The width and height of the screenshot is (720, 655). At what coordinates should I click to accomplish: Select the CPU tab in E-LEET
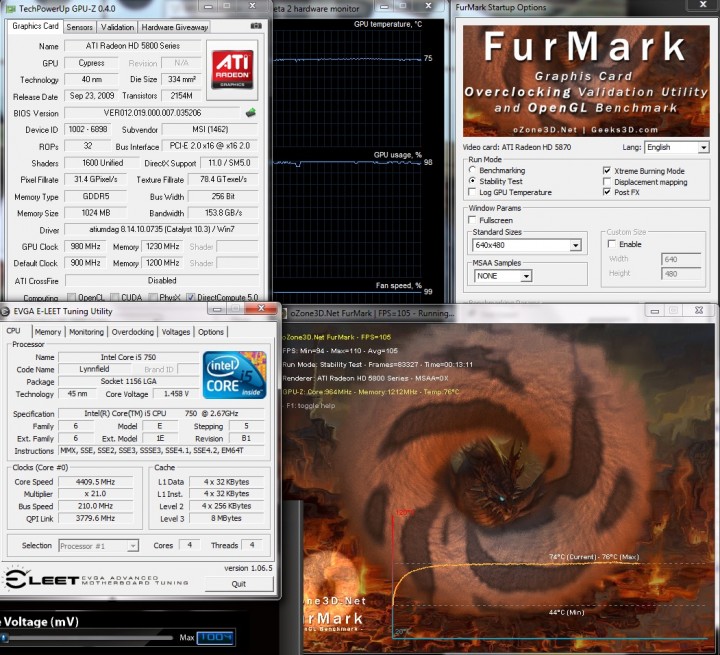pos(13,331)
